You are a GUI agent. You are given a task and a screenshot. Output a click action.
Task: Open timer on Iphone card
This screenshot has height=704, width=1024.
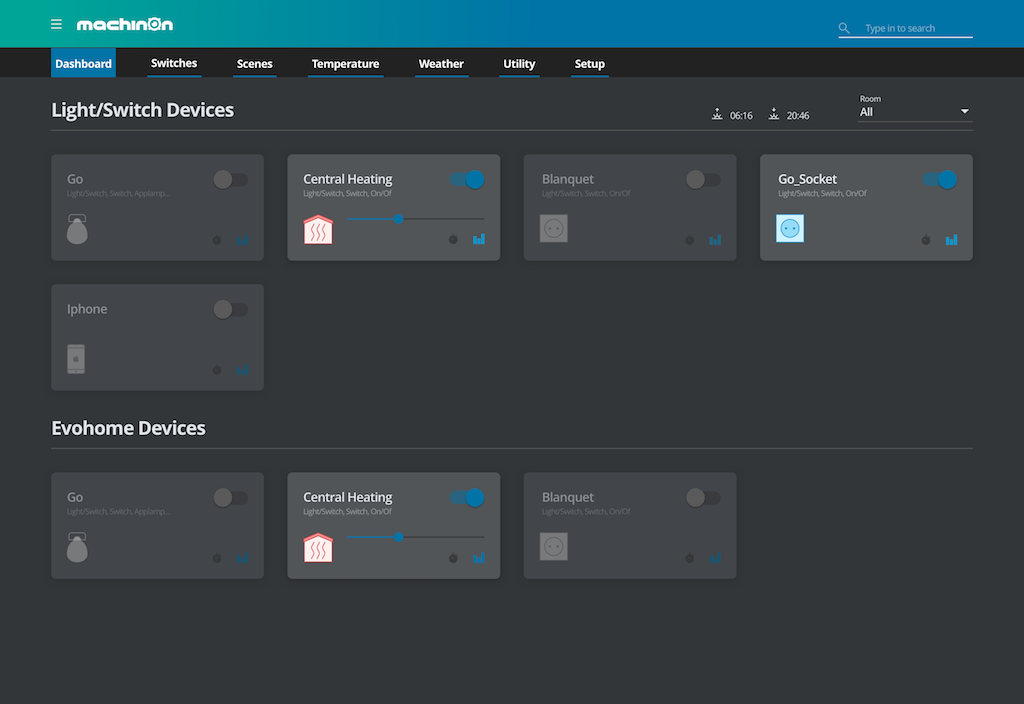point(217,370)
